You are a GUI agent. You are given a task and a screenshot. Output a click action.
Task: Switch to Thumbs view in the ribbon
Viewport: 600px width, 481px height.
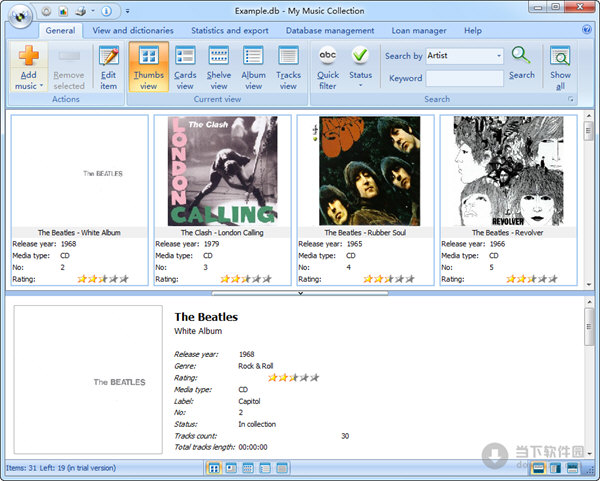pyautogui.click(x=148, y=67)
